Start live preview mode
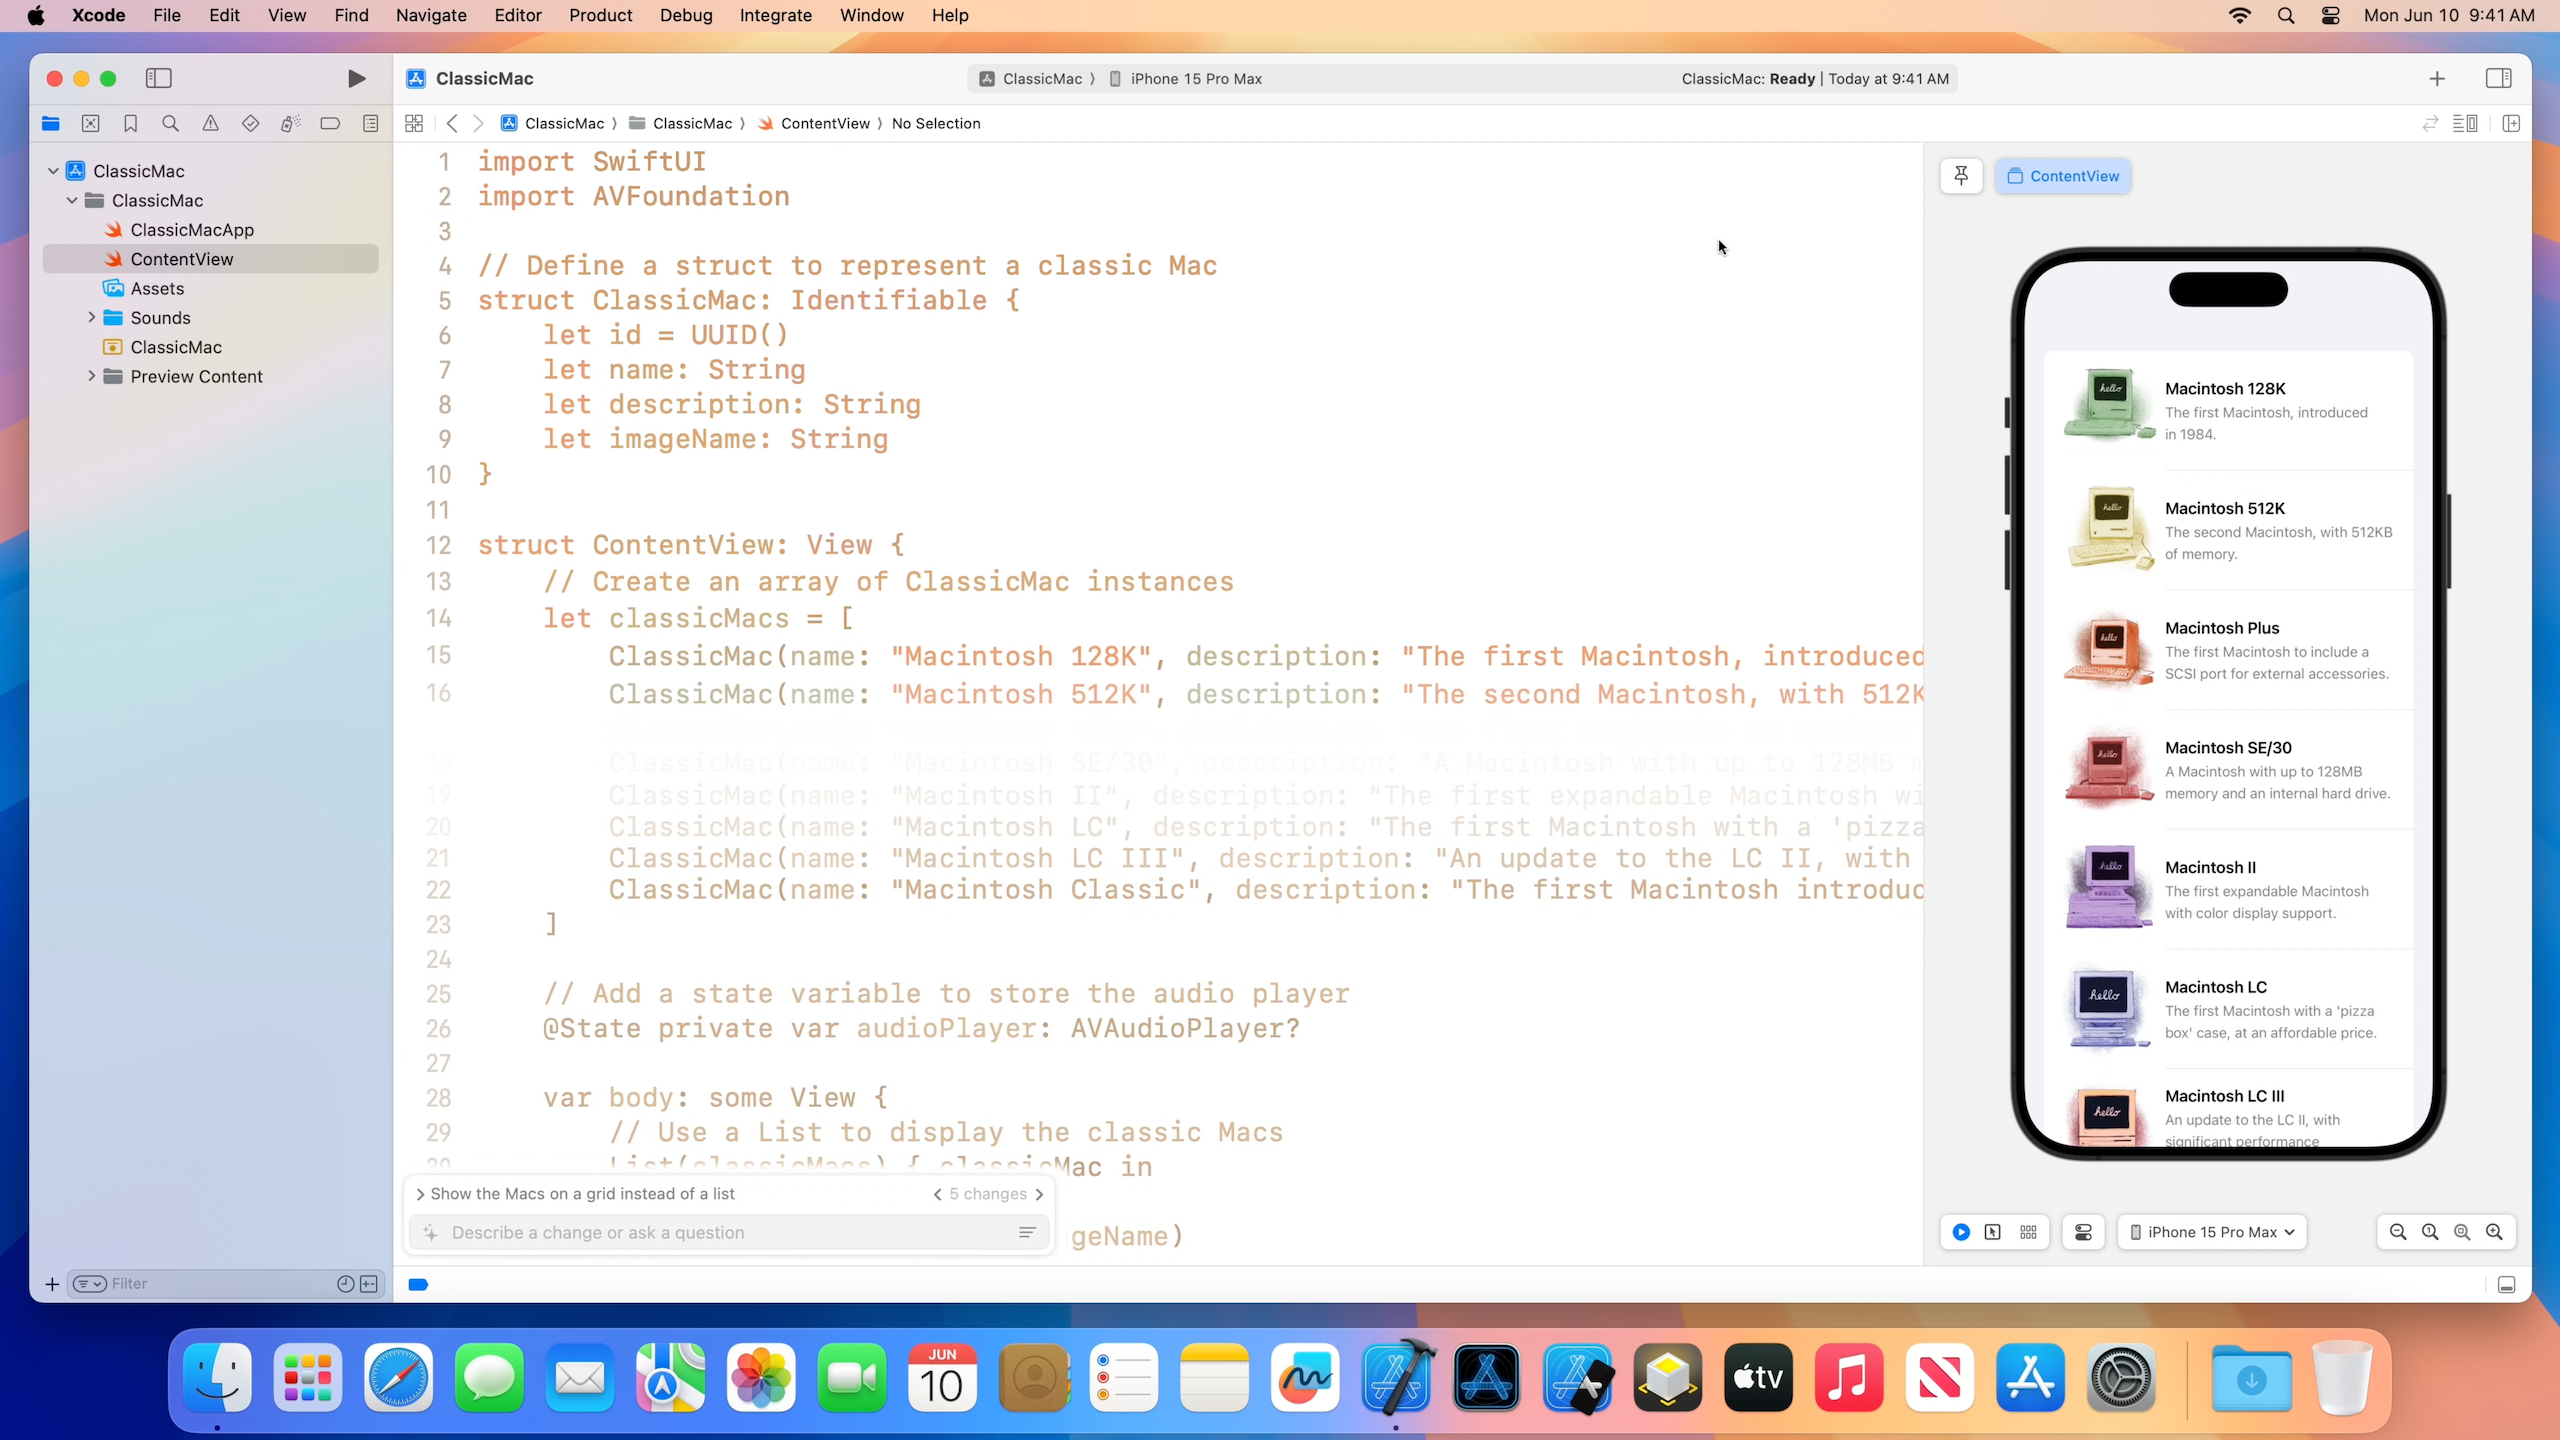This screenshot has height=1440, width=2560. 1961,1232
